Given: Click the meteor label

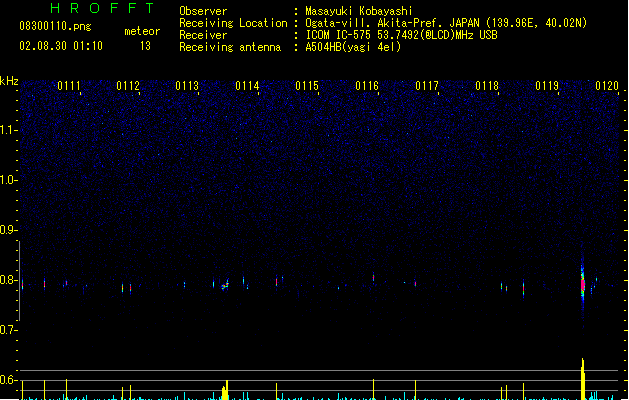Looking at the screenshot, I should [142, 31].
